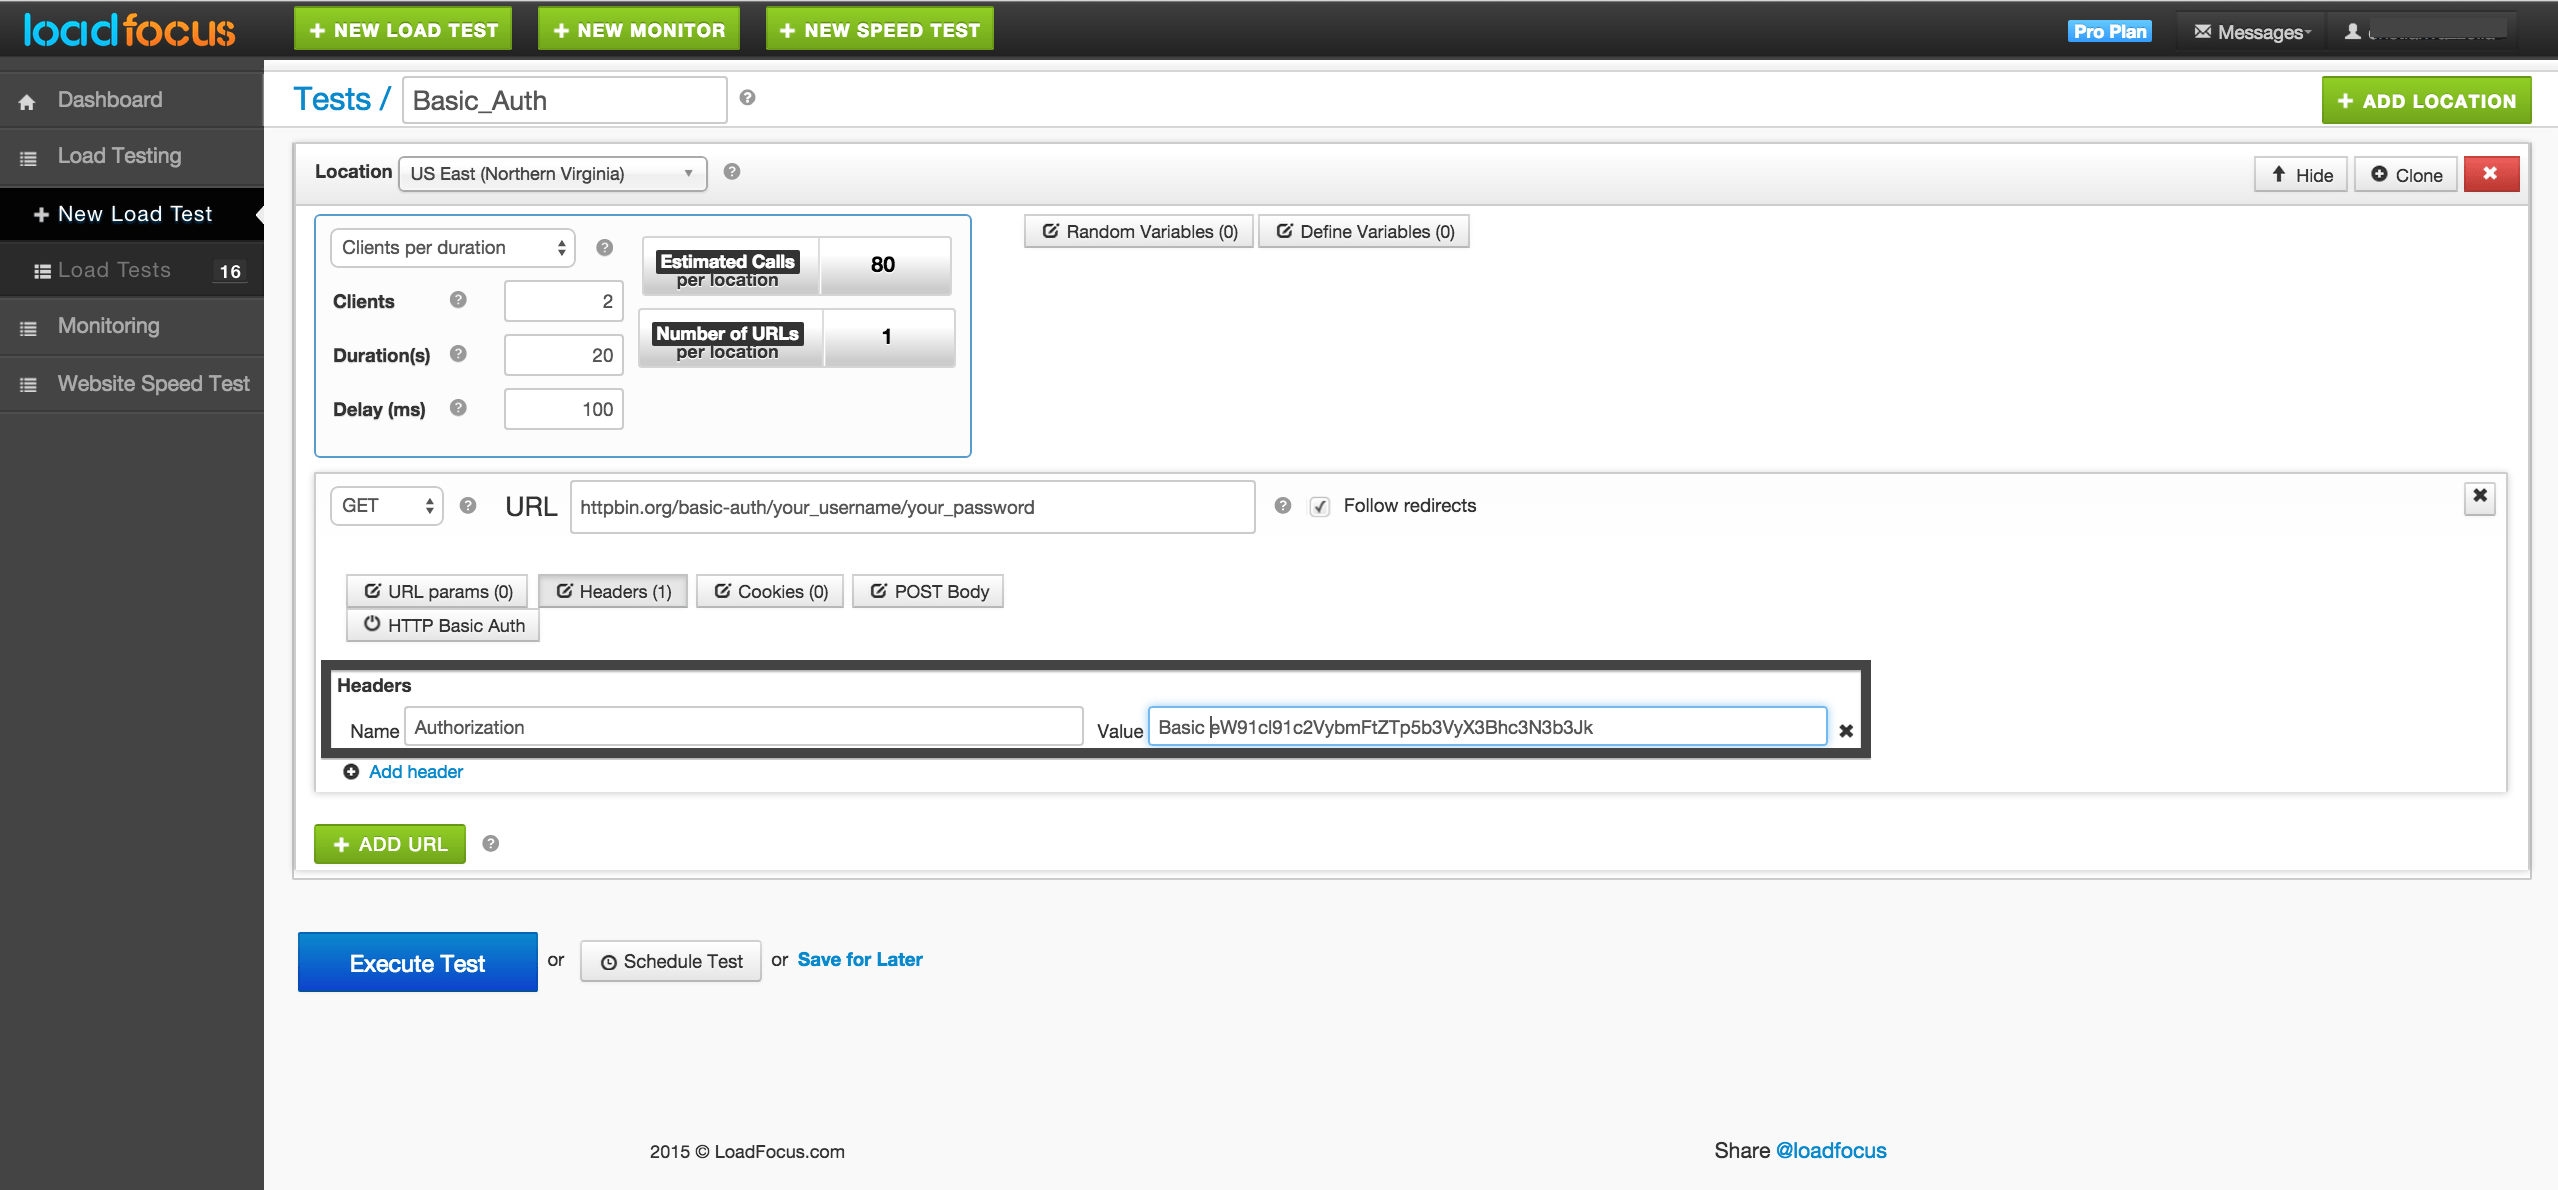Switch to the POST Body tab
The width and height of the screenshot is (2558, 1190).
(927, 591)
